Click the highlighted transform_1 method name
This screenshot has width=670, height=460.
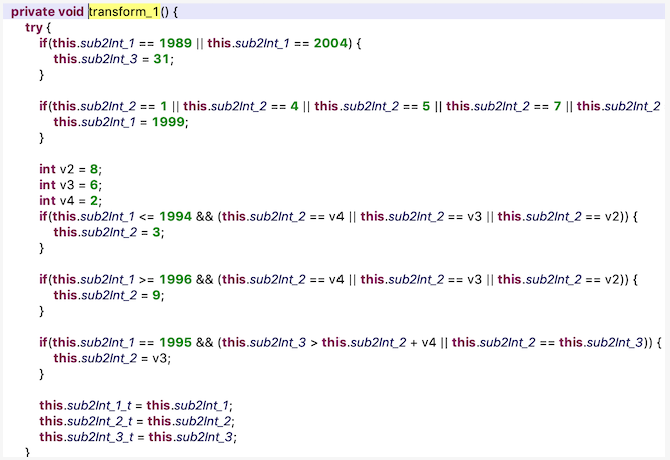(124, 12)
